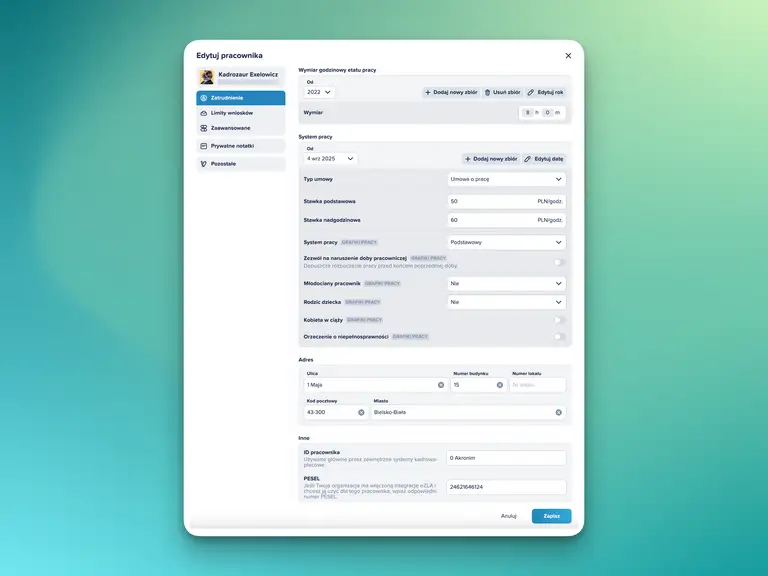Viewport: 768px width, 576px height.
Task: Click the Anuluj button
Action: click(508, 516)
